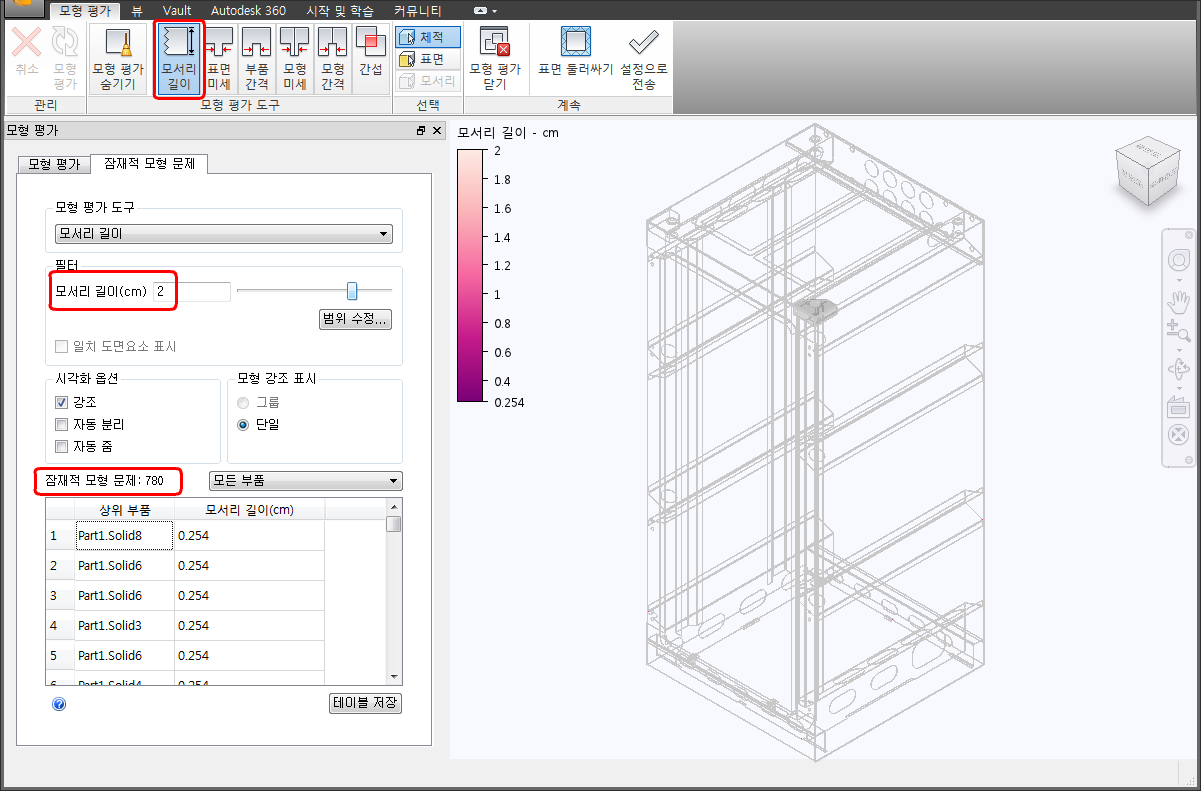This screenshot has height=791, width=1201.
Task: Select the 모서리 길이 tool in ribbon
Action: (179, 59)
